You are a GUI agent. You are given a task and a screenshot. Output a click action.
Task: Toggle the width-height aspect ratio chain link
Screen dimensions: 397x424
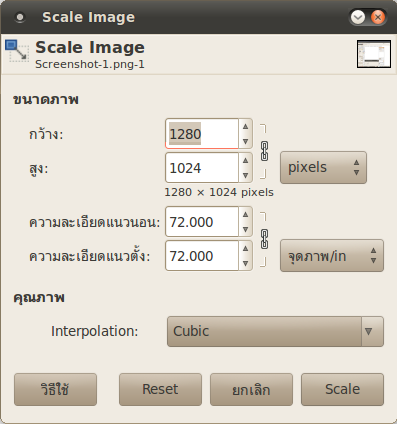click(x=264, y=151)
